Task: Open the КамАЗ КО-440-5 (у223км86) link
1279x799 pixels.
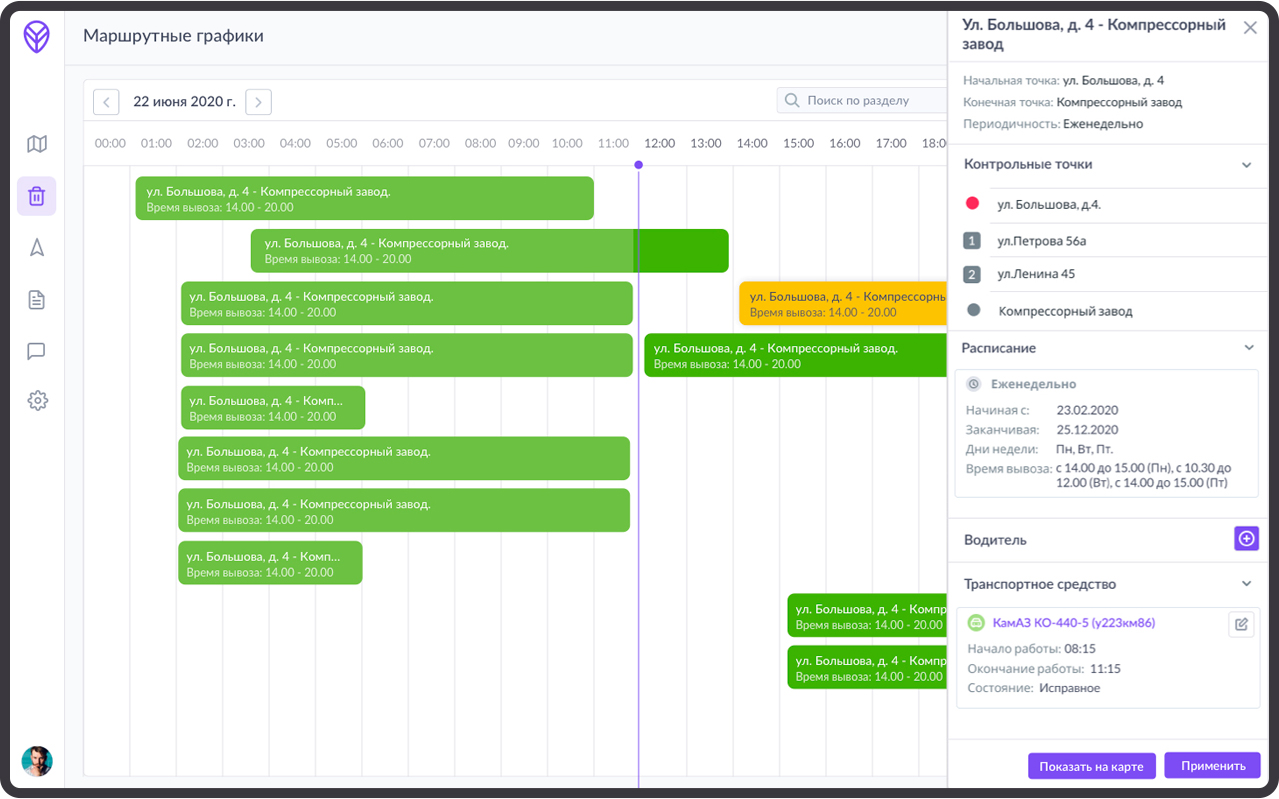Action: [x=1074, y=623]
